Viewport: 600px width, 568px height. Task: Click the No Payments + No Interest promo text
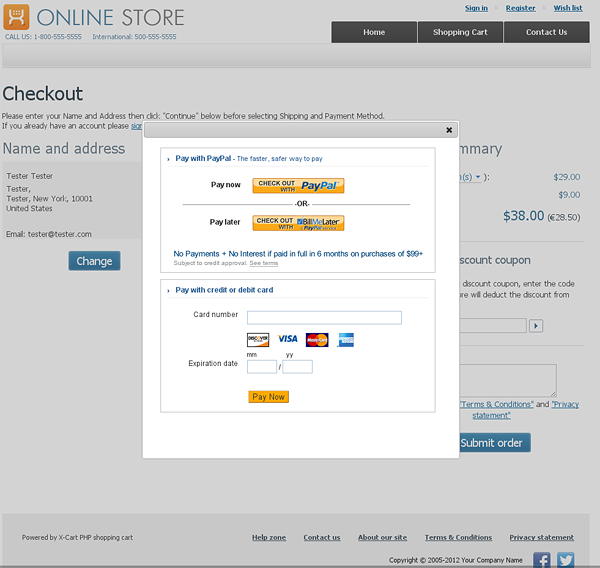click(298, 254)
